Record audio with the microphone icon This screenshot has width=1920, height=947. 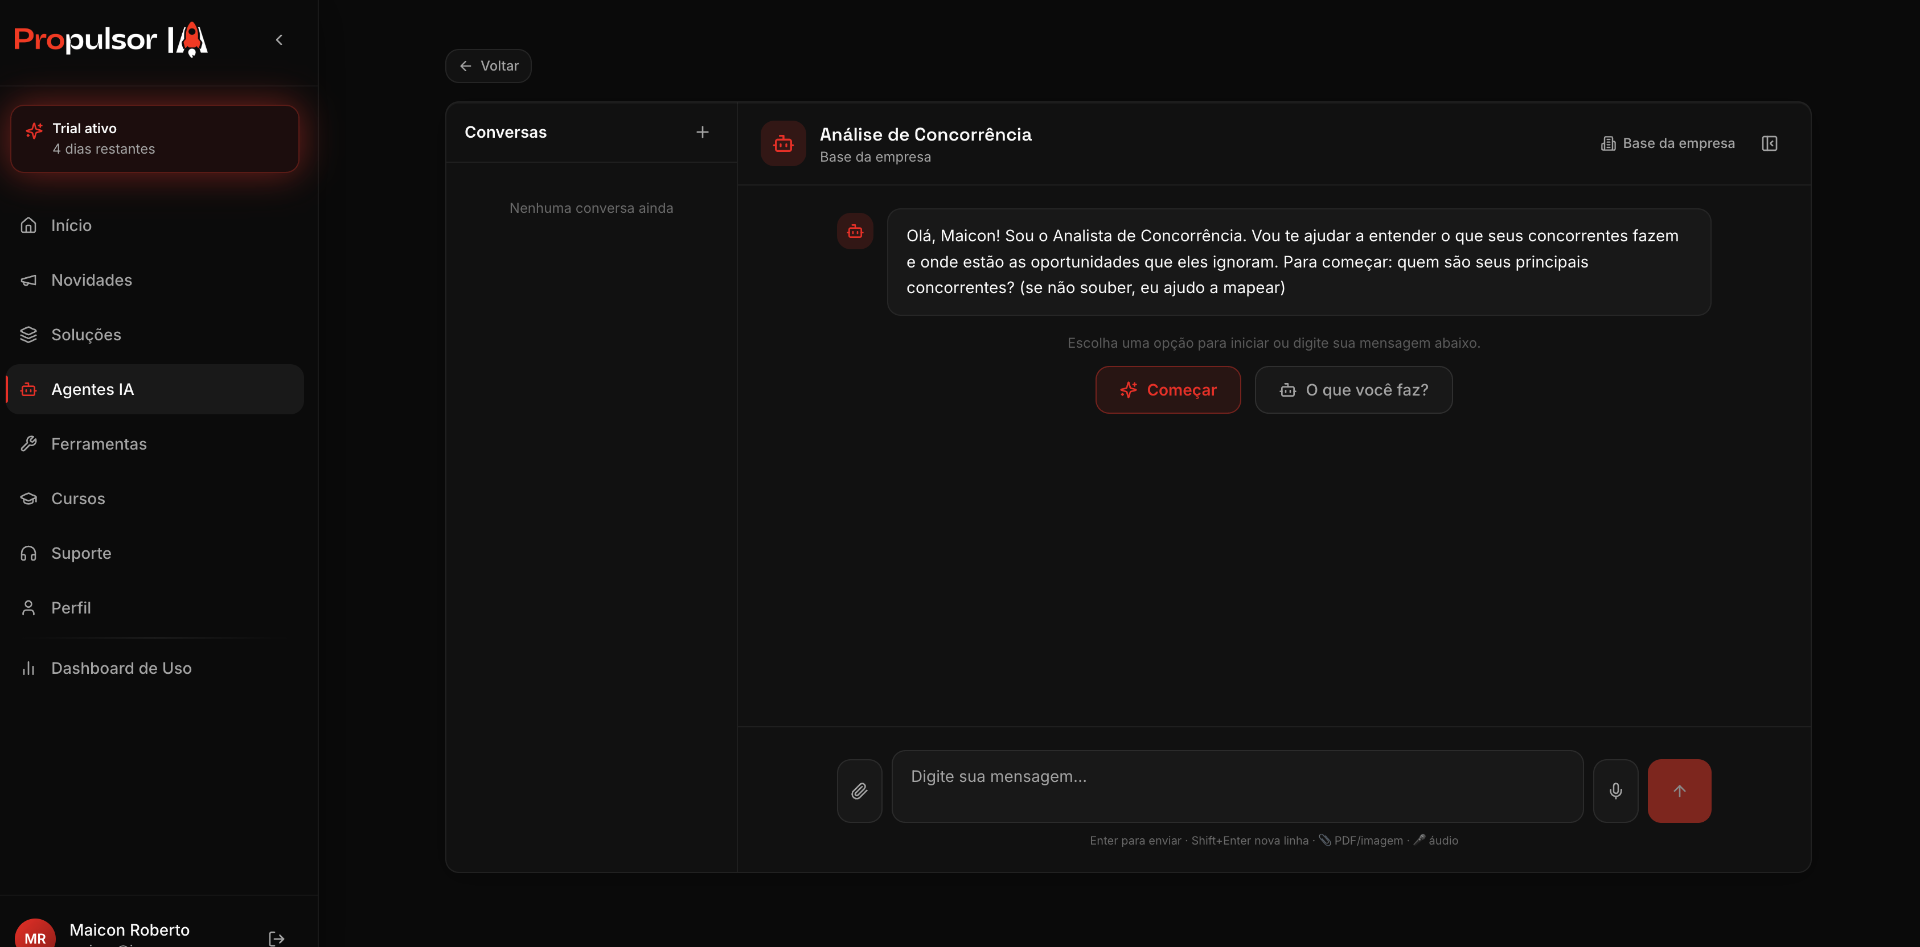click(x=1616, y=791)
